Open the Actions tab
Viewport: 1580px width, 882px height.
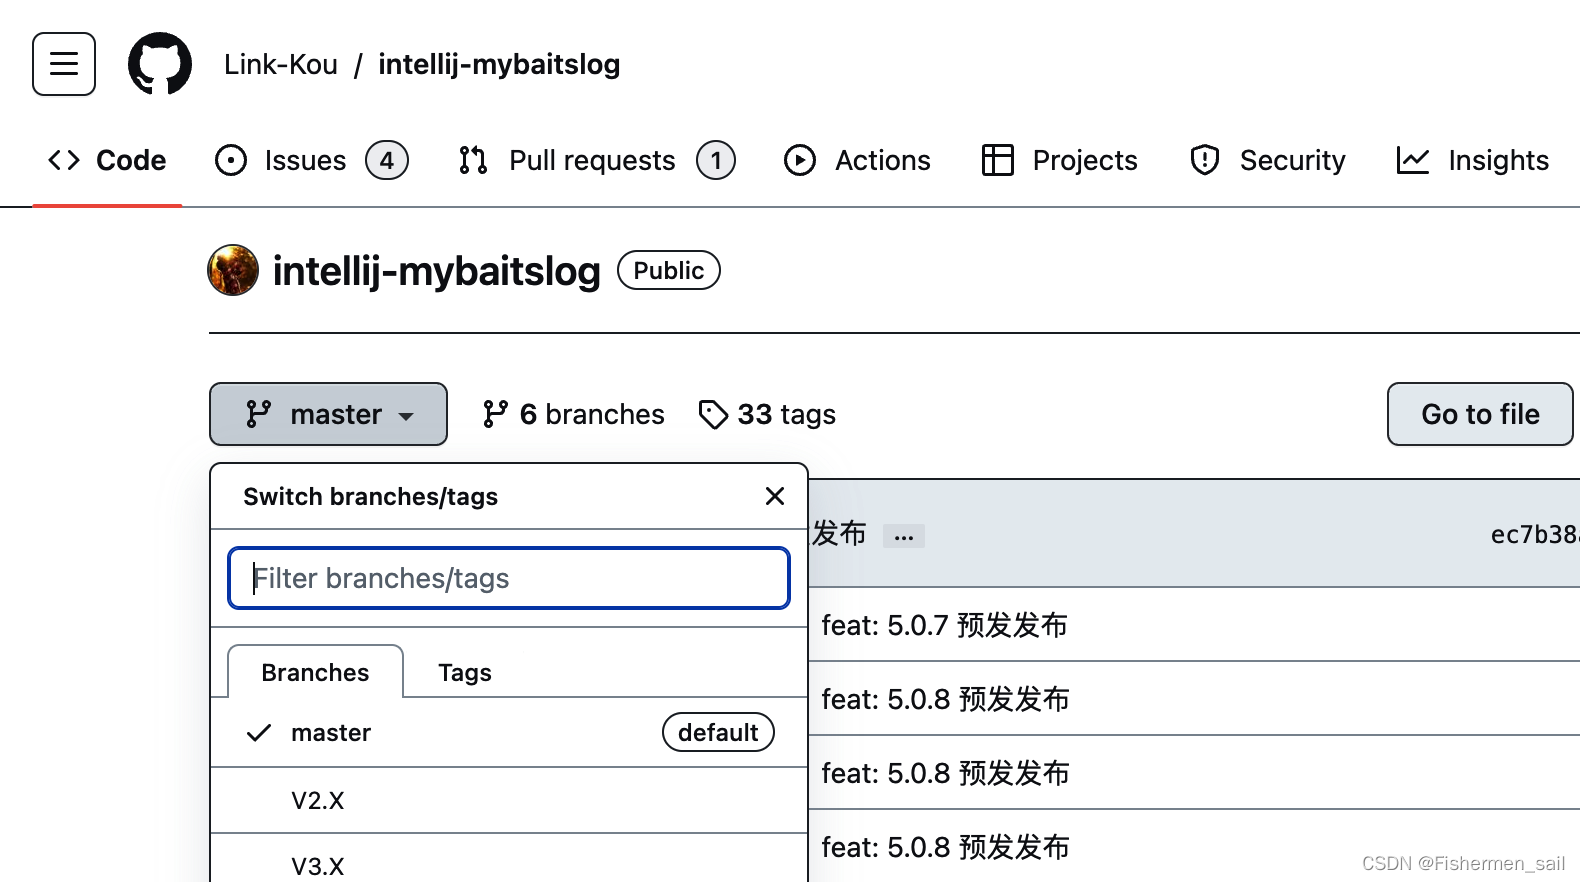pyautogui.click(x=857, y=160)
